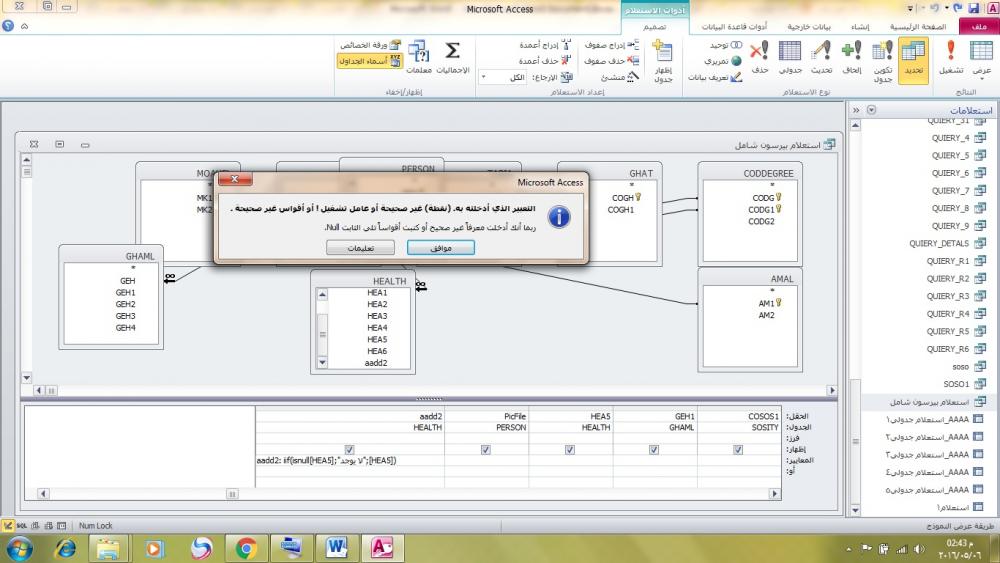Uncheck the Show box under HEA5 column
Image resolution: width=1000 pixels, height=563 pixels.
click(570, 450)
